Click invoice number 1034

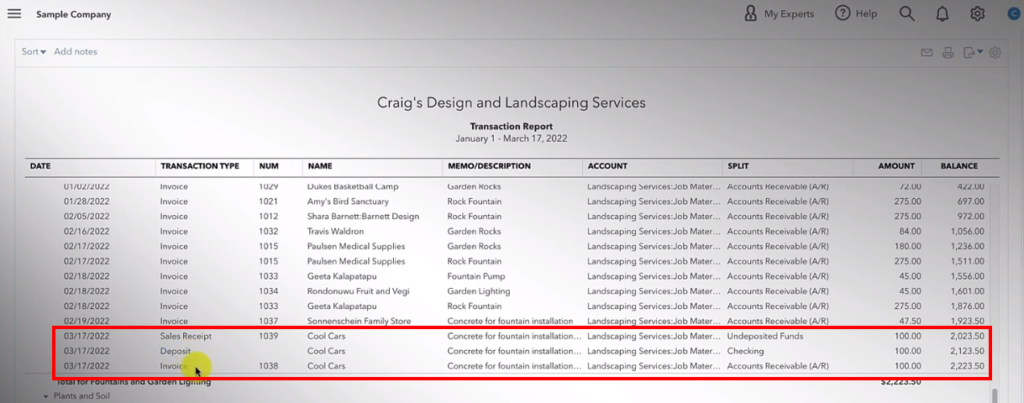tap(268, 291)
